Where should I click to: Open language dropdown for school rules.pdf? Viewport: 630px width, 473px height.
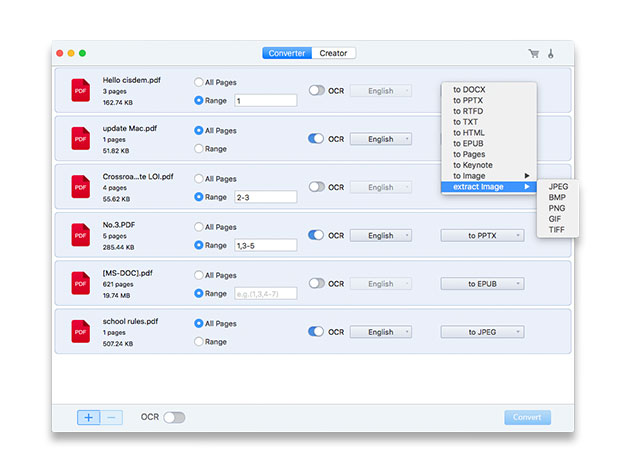pos(381,332)
